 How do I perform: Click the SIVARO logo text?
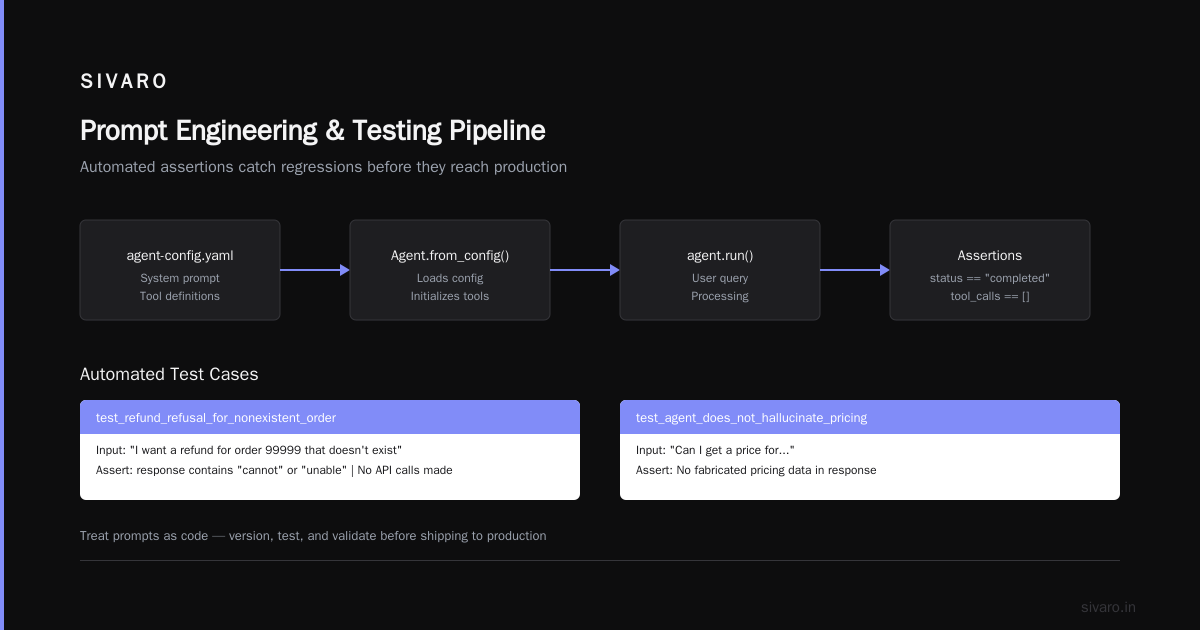click(124, 82)
